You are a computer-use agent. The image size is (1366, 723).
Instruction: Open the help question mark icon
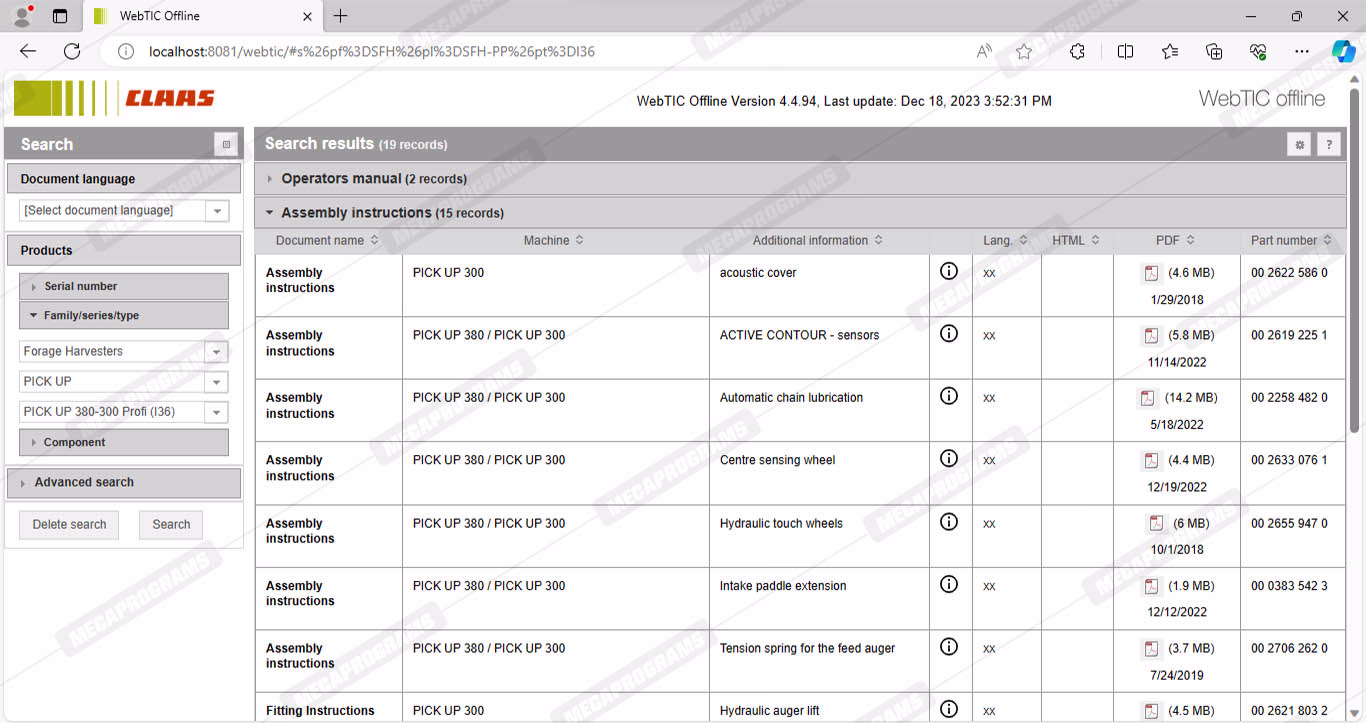point(1328,145)
